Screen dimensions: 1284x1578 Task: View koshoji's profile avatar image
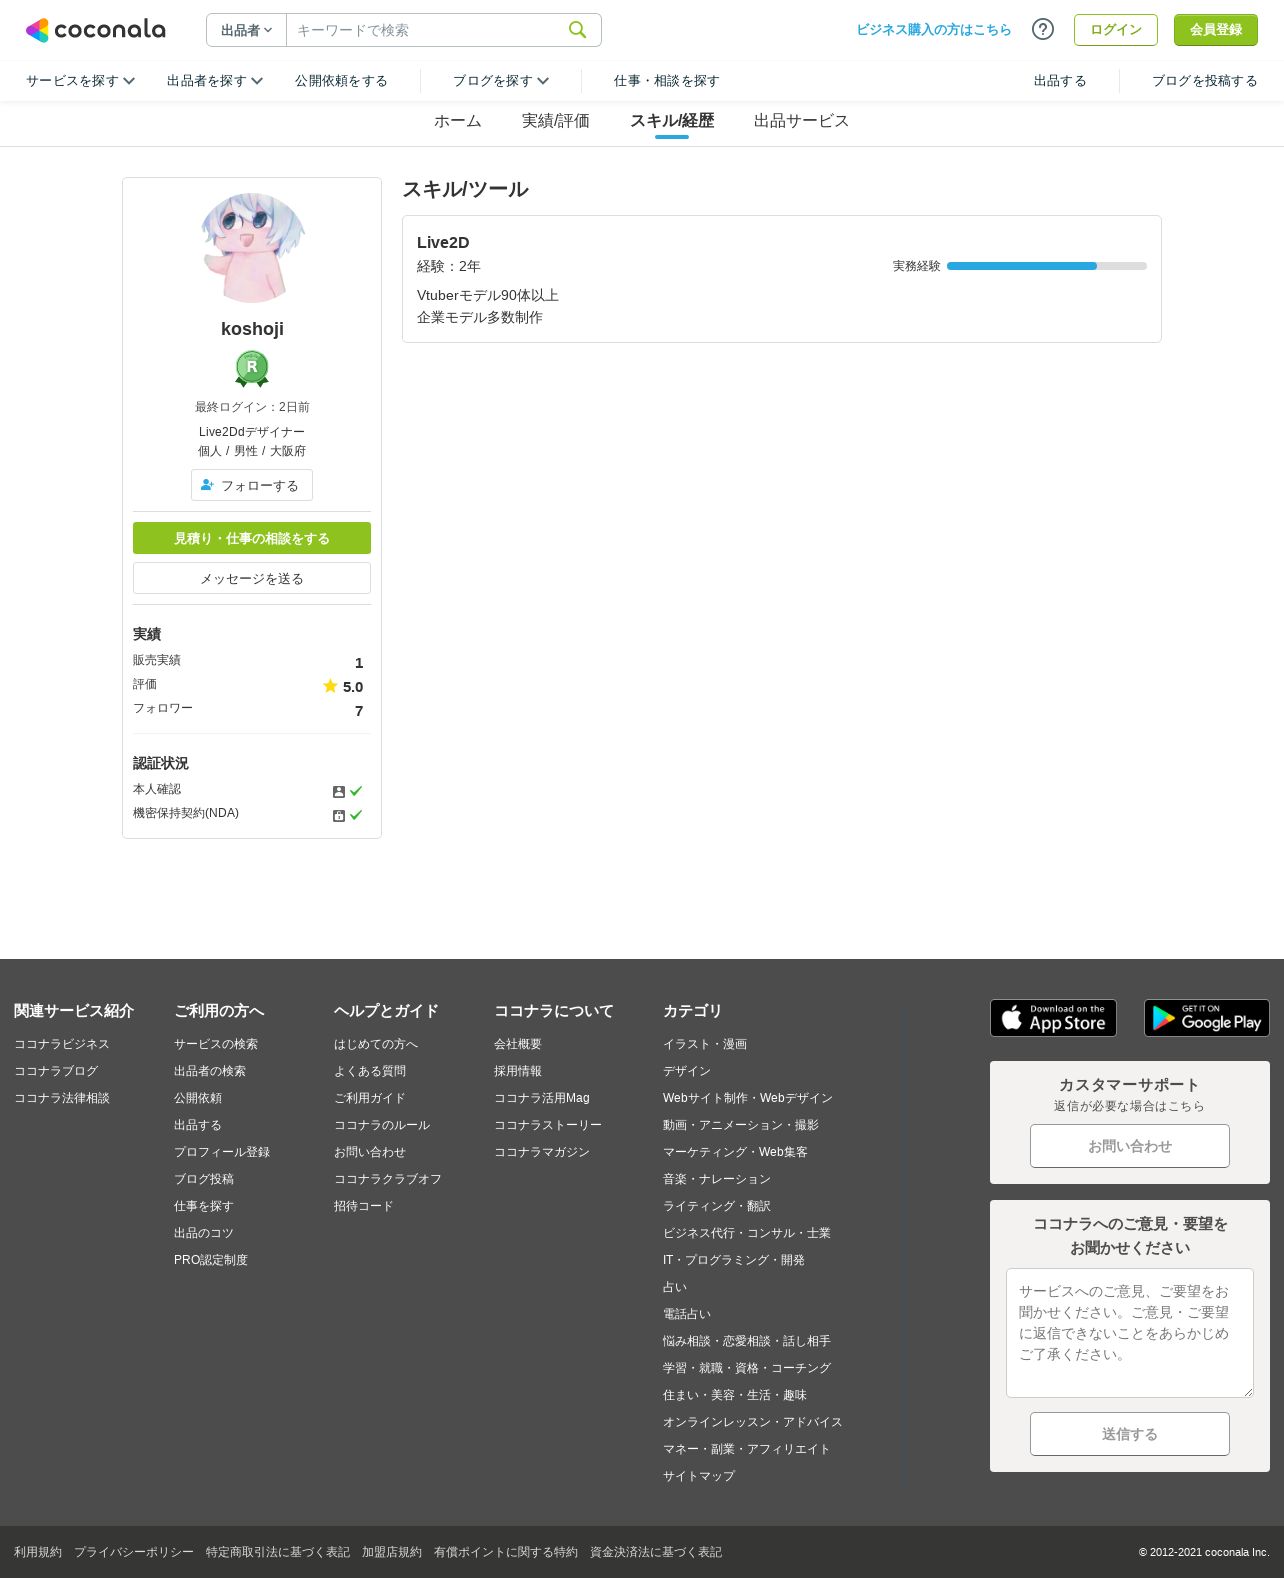[x=252, y=248]
